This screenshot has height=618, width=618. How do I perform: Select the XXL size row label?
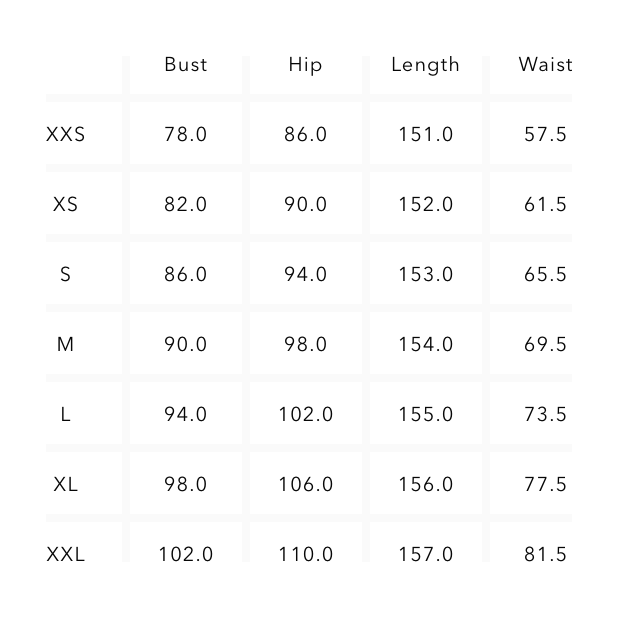(66, 553)
